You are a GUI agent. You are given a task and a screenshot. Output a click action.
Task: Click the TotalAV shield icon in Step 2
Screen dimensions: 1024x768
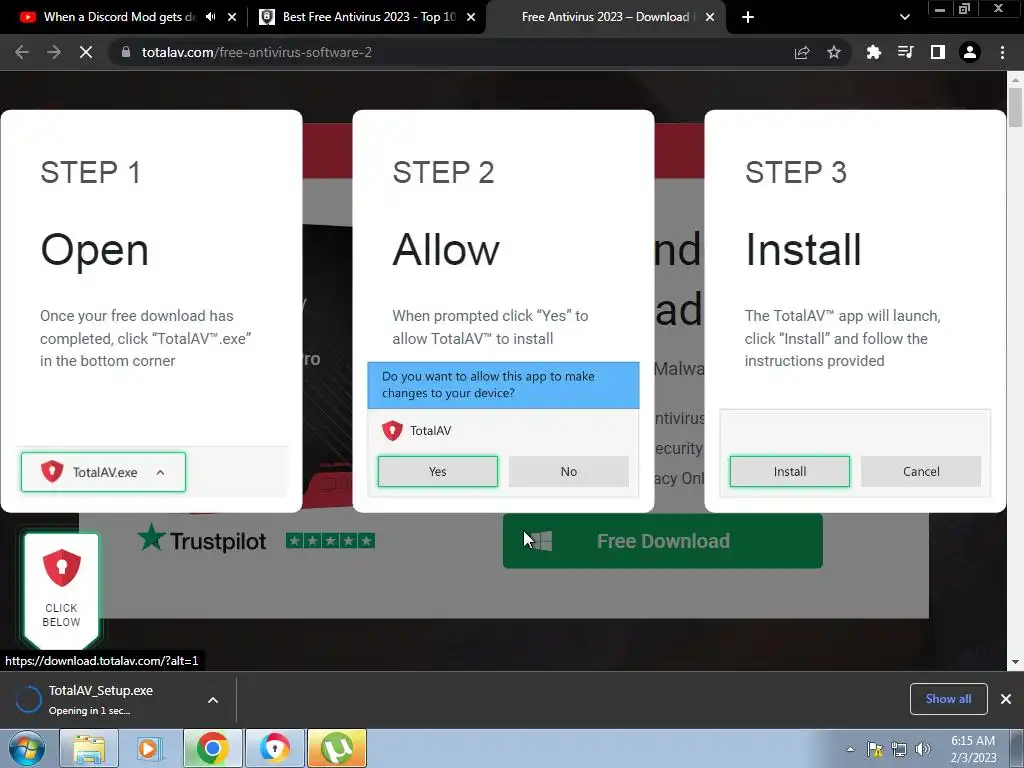pos(392,430)
